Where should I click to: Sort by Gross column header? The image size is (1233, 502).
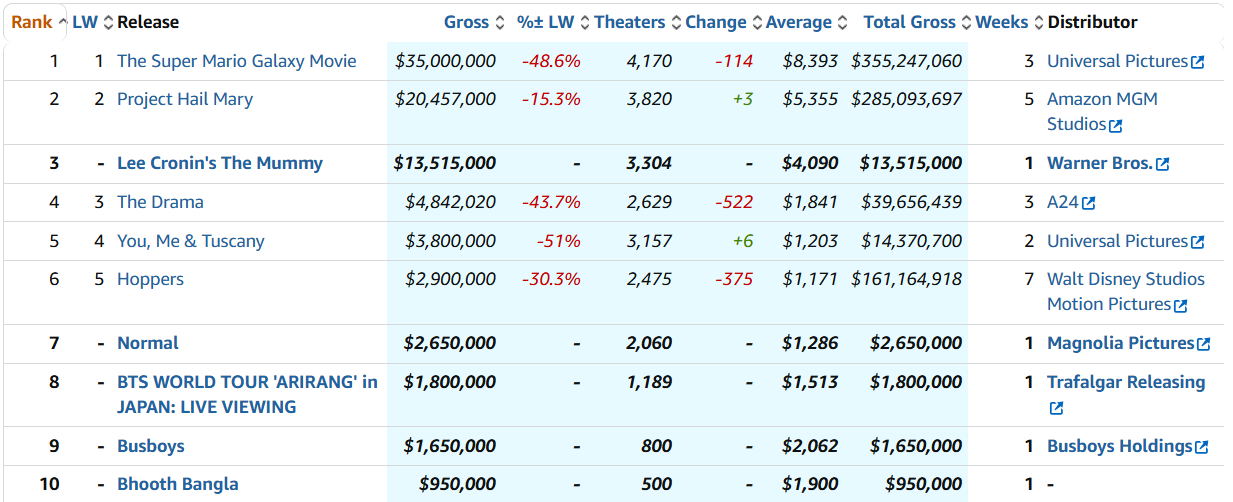466,22
